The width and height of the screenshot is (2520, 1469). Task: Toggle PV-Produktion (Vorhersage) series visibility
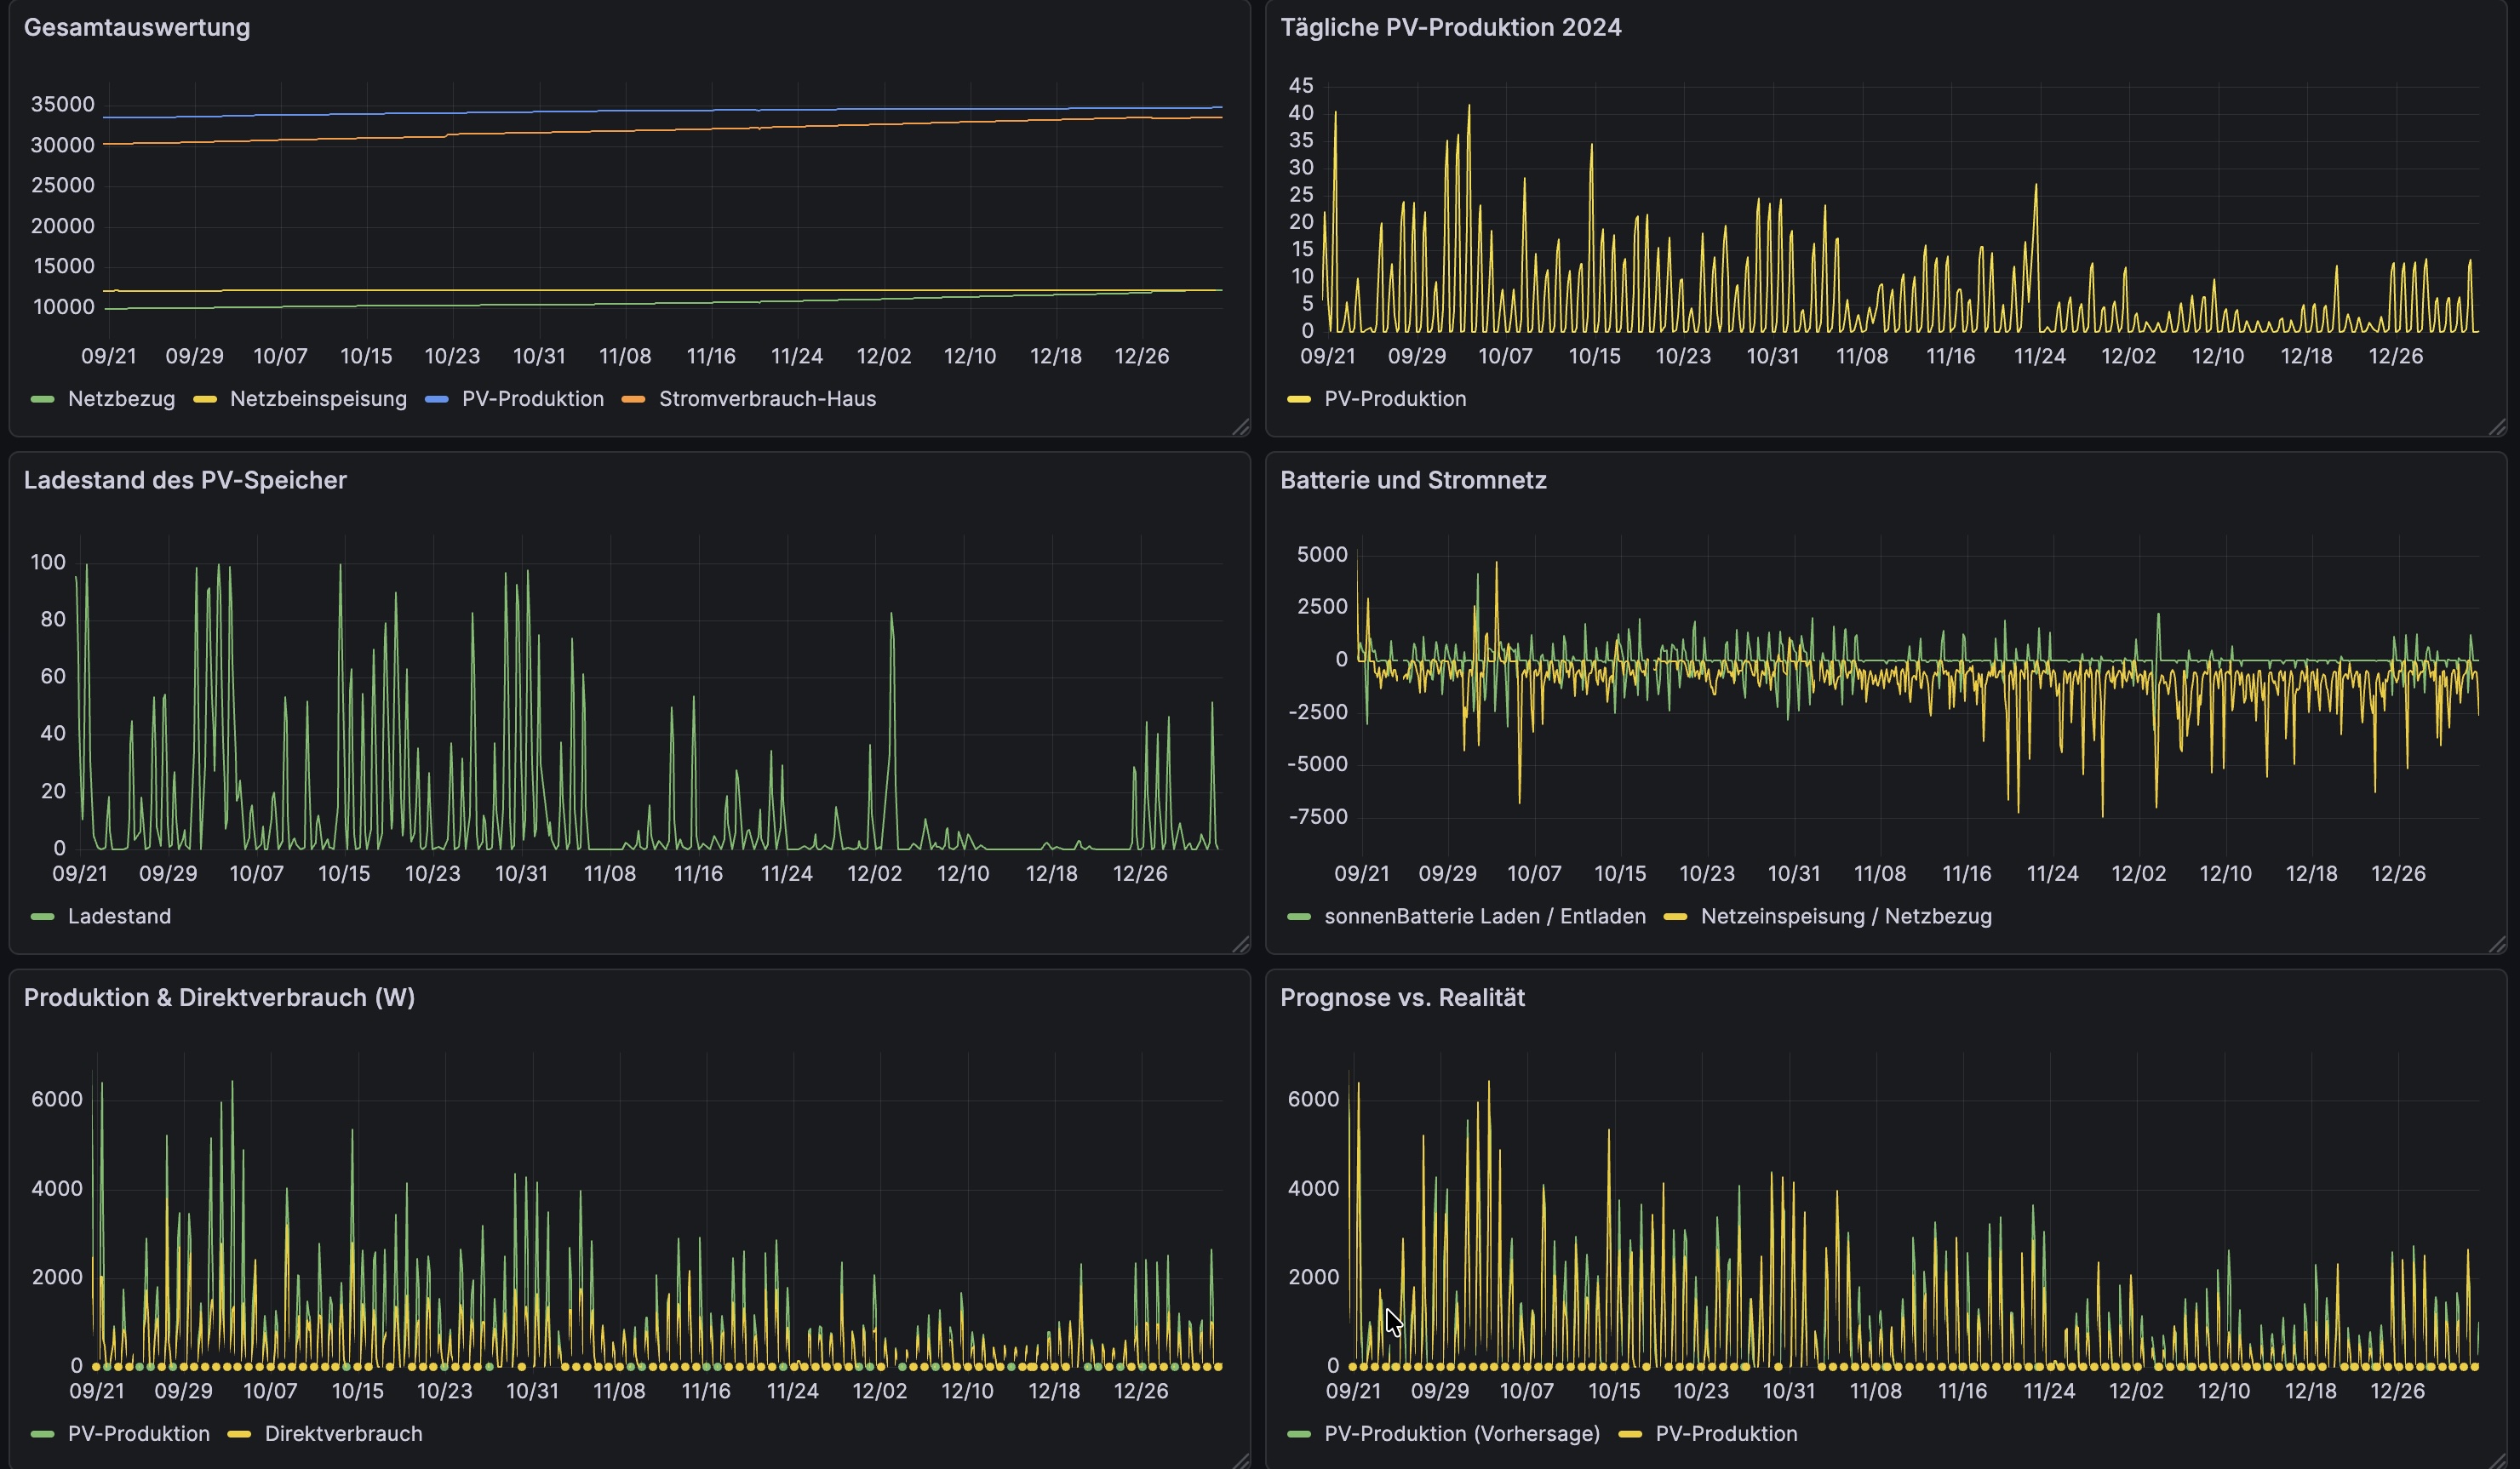(1461, 1434)
